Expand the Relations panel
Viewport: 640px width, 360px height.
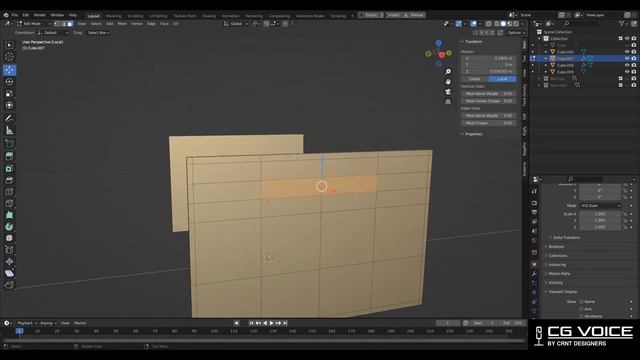click(556, 247)
